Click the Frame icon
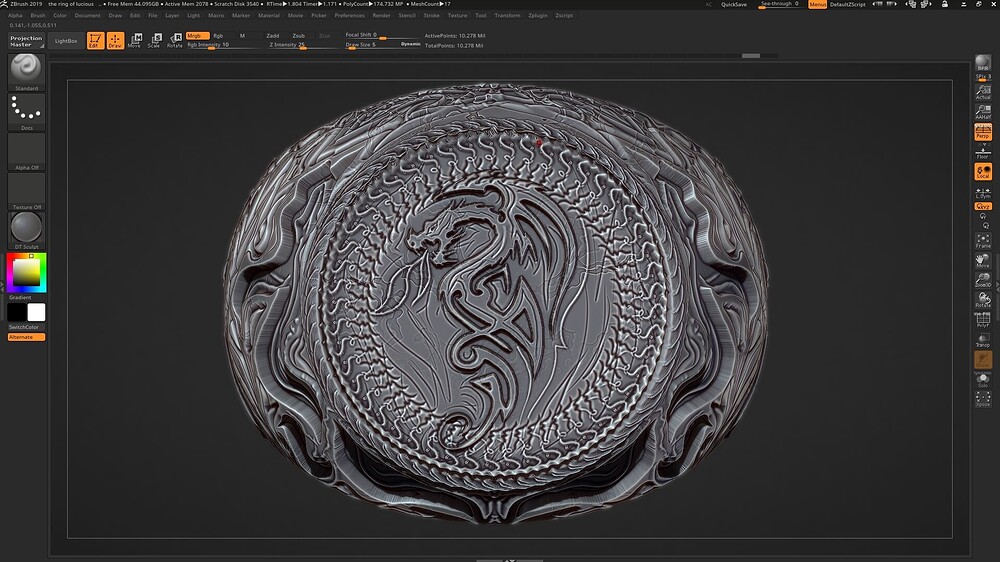The width and height of the screenshot is (1000, 562). pyautogui.click(x=983, y=240)
